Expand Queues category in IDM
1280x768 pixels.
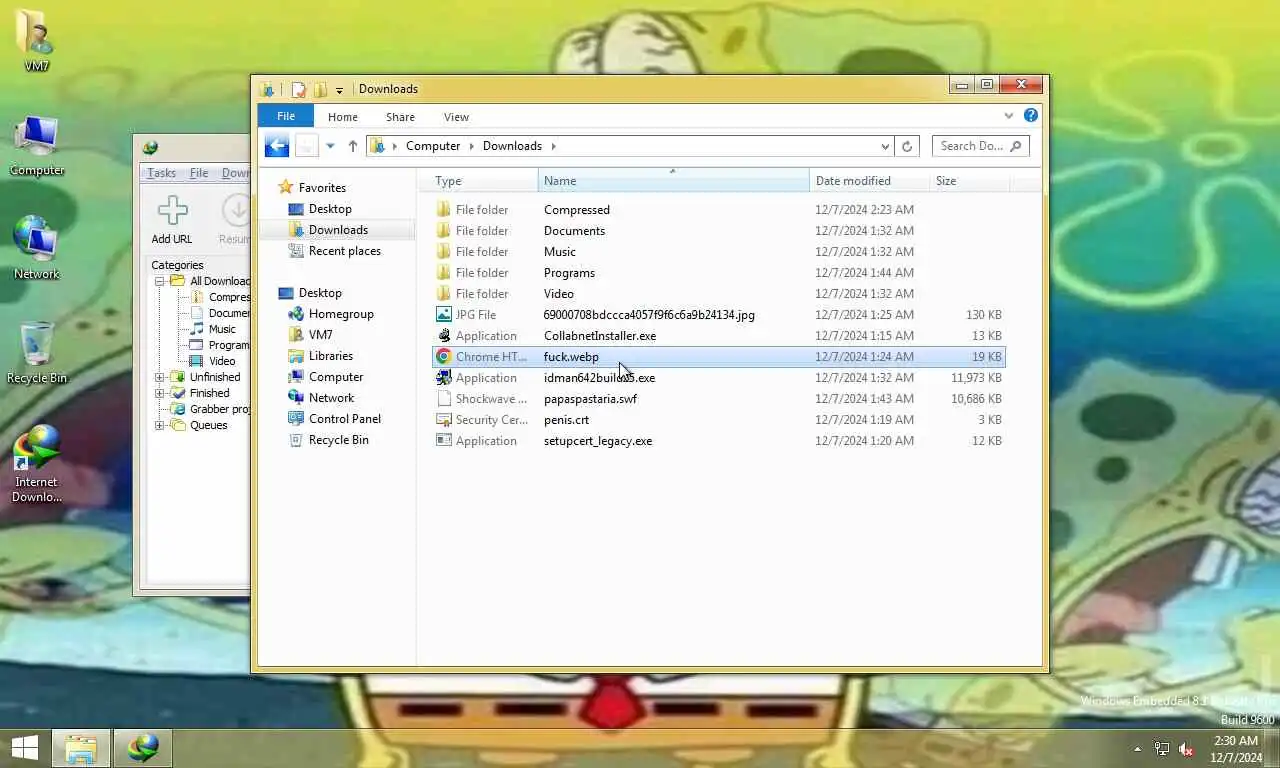pyautogui.click(x=159, y=425)
